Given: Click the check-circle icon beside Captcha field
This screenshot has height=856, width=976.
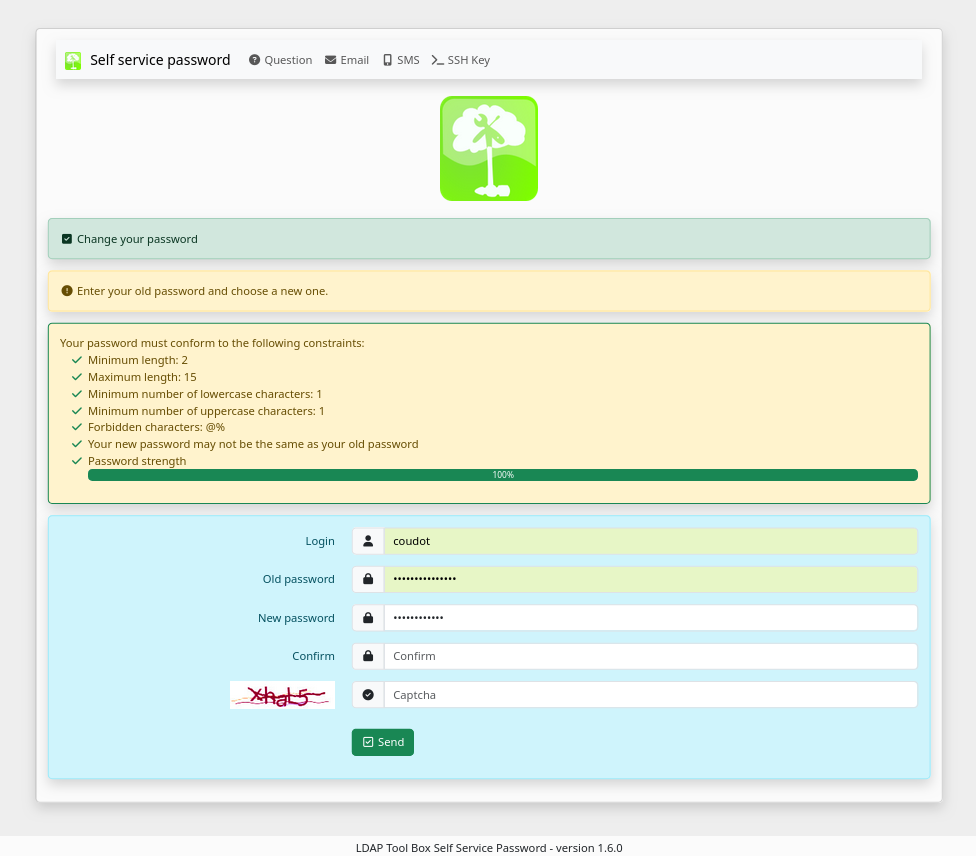Looking at the screenshot, I should (368, 695).
